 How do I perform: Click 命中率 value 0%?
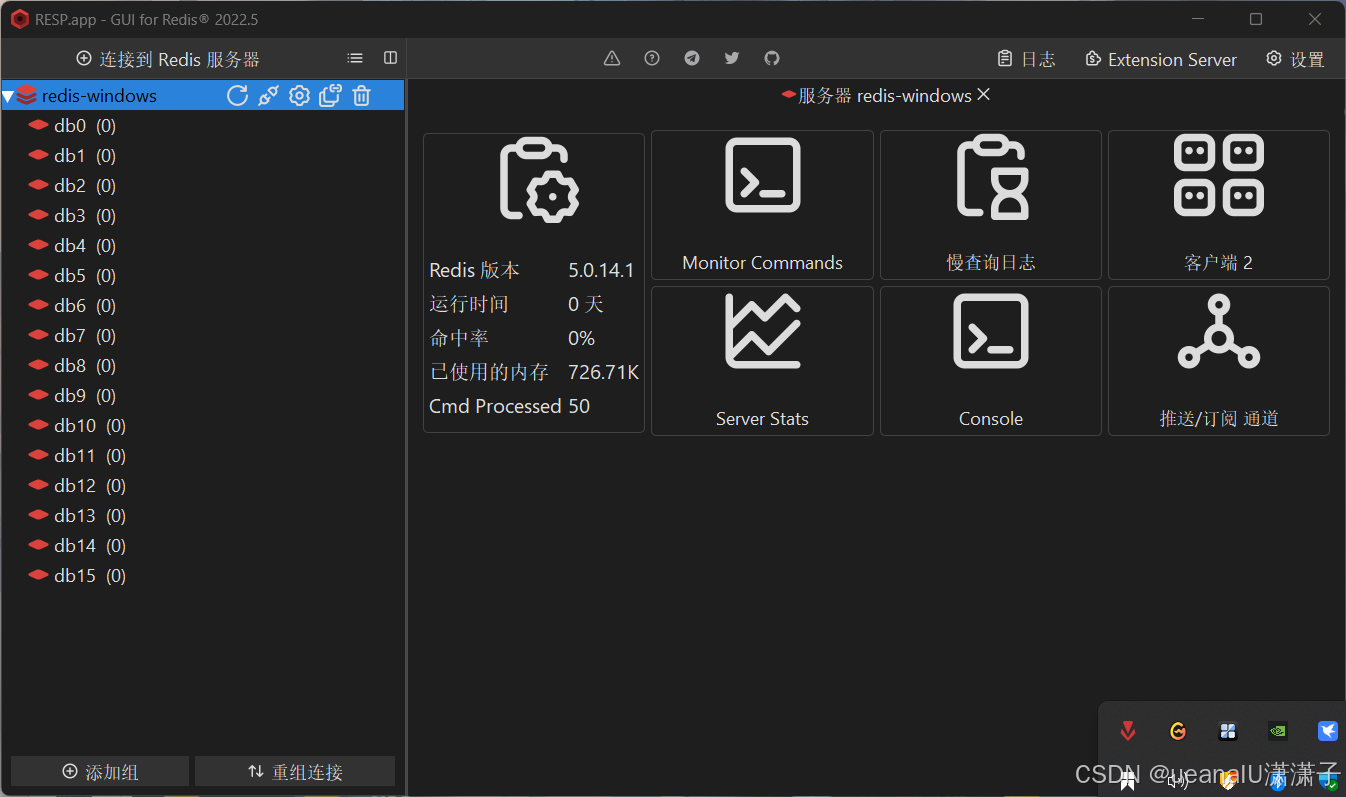click(x=581, y=338)
